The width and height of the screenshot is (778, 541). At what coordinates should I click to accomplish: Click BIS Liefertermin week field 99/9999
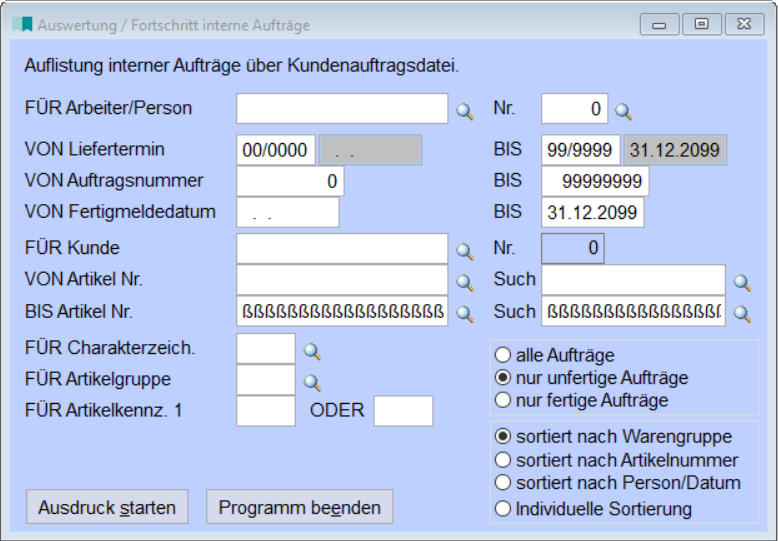[581, 149]
